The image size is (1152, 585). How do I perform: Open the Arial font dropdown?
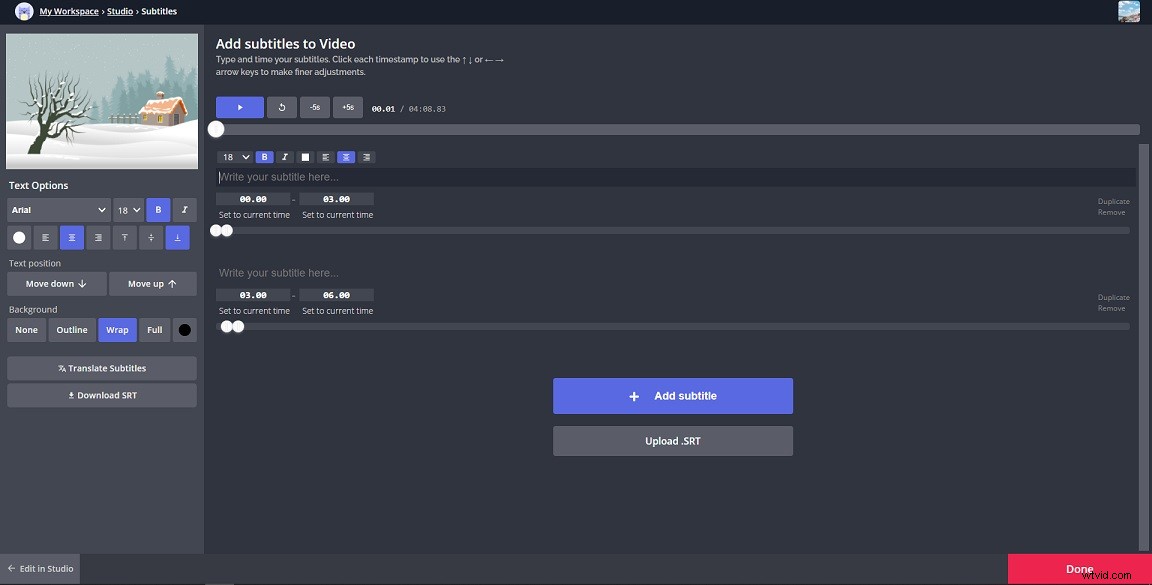point(57,209)
